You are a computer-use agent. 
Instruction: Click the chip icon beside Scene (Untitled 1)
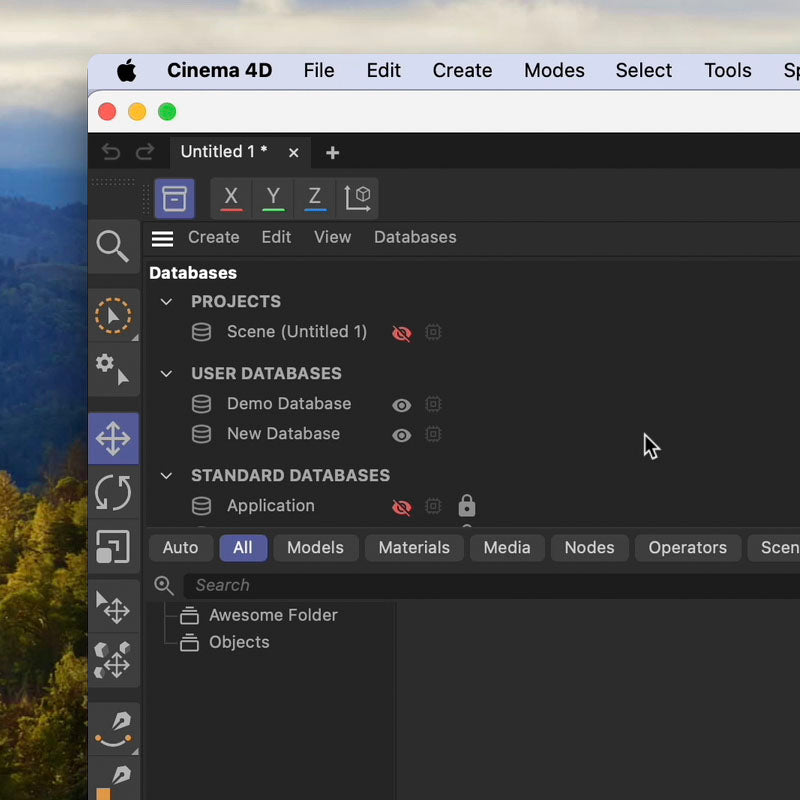(x=433, y=332)
